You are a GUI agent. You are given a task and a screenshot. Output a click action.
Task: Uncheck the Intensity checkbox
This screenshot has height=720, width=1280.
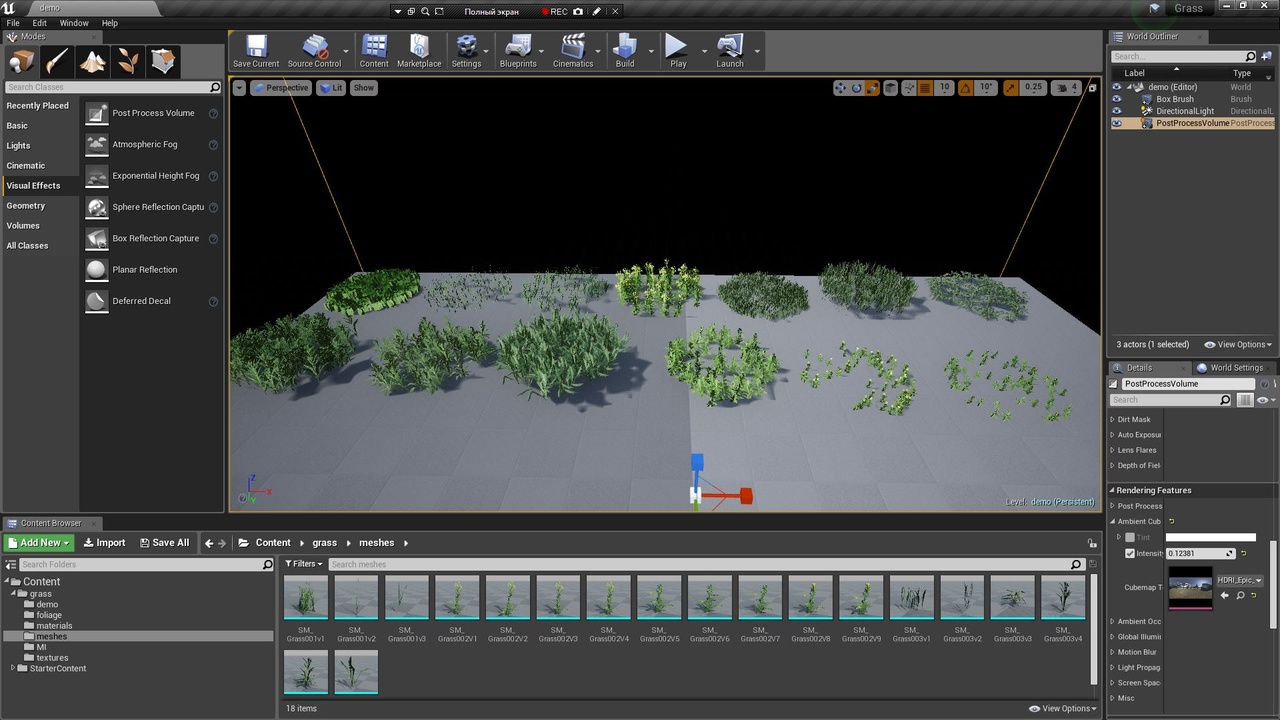coord(1130,553)
